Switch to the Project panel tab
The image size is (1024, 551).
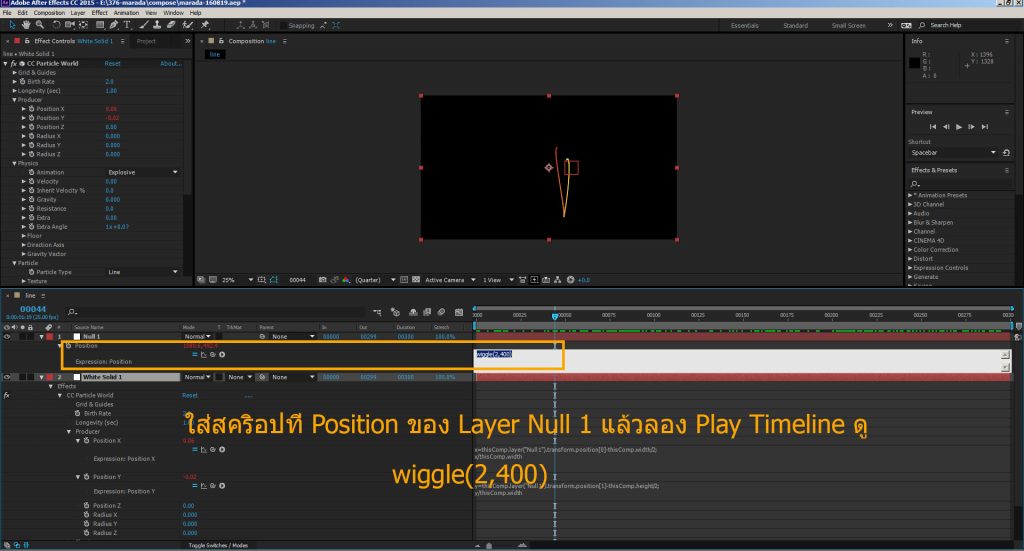146,41
